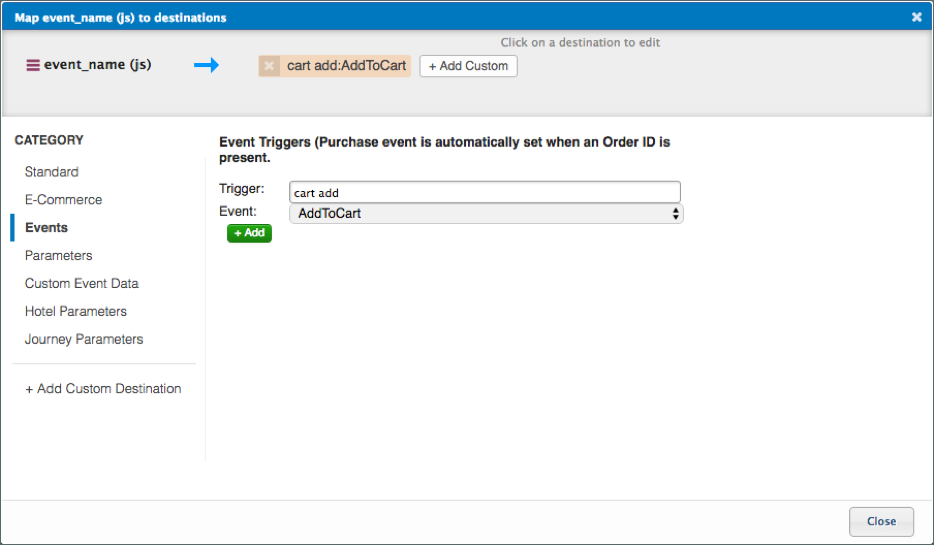
Task: Switch to the Parameters category
Action: point(59,255)
